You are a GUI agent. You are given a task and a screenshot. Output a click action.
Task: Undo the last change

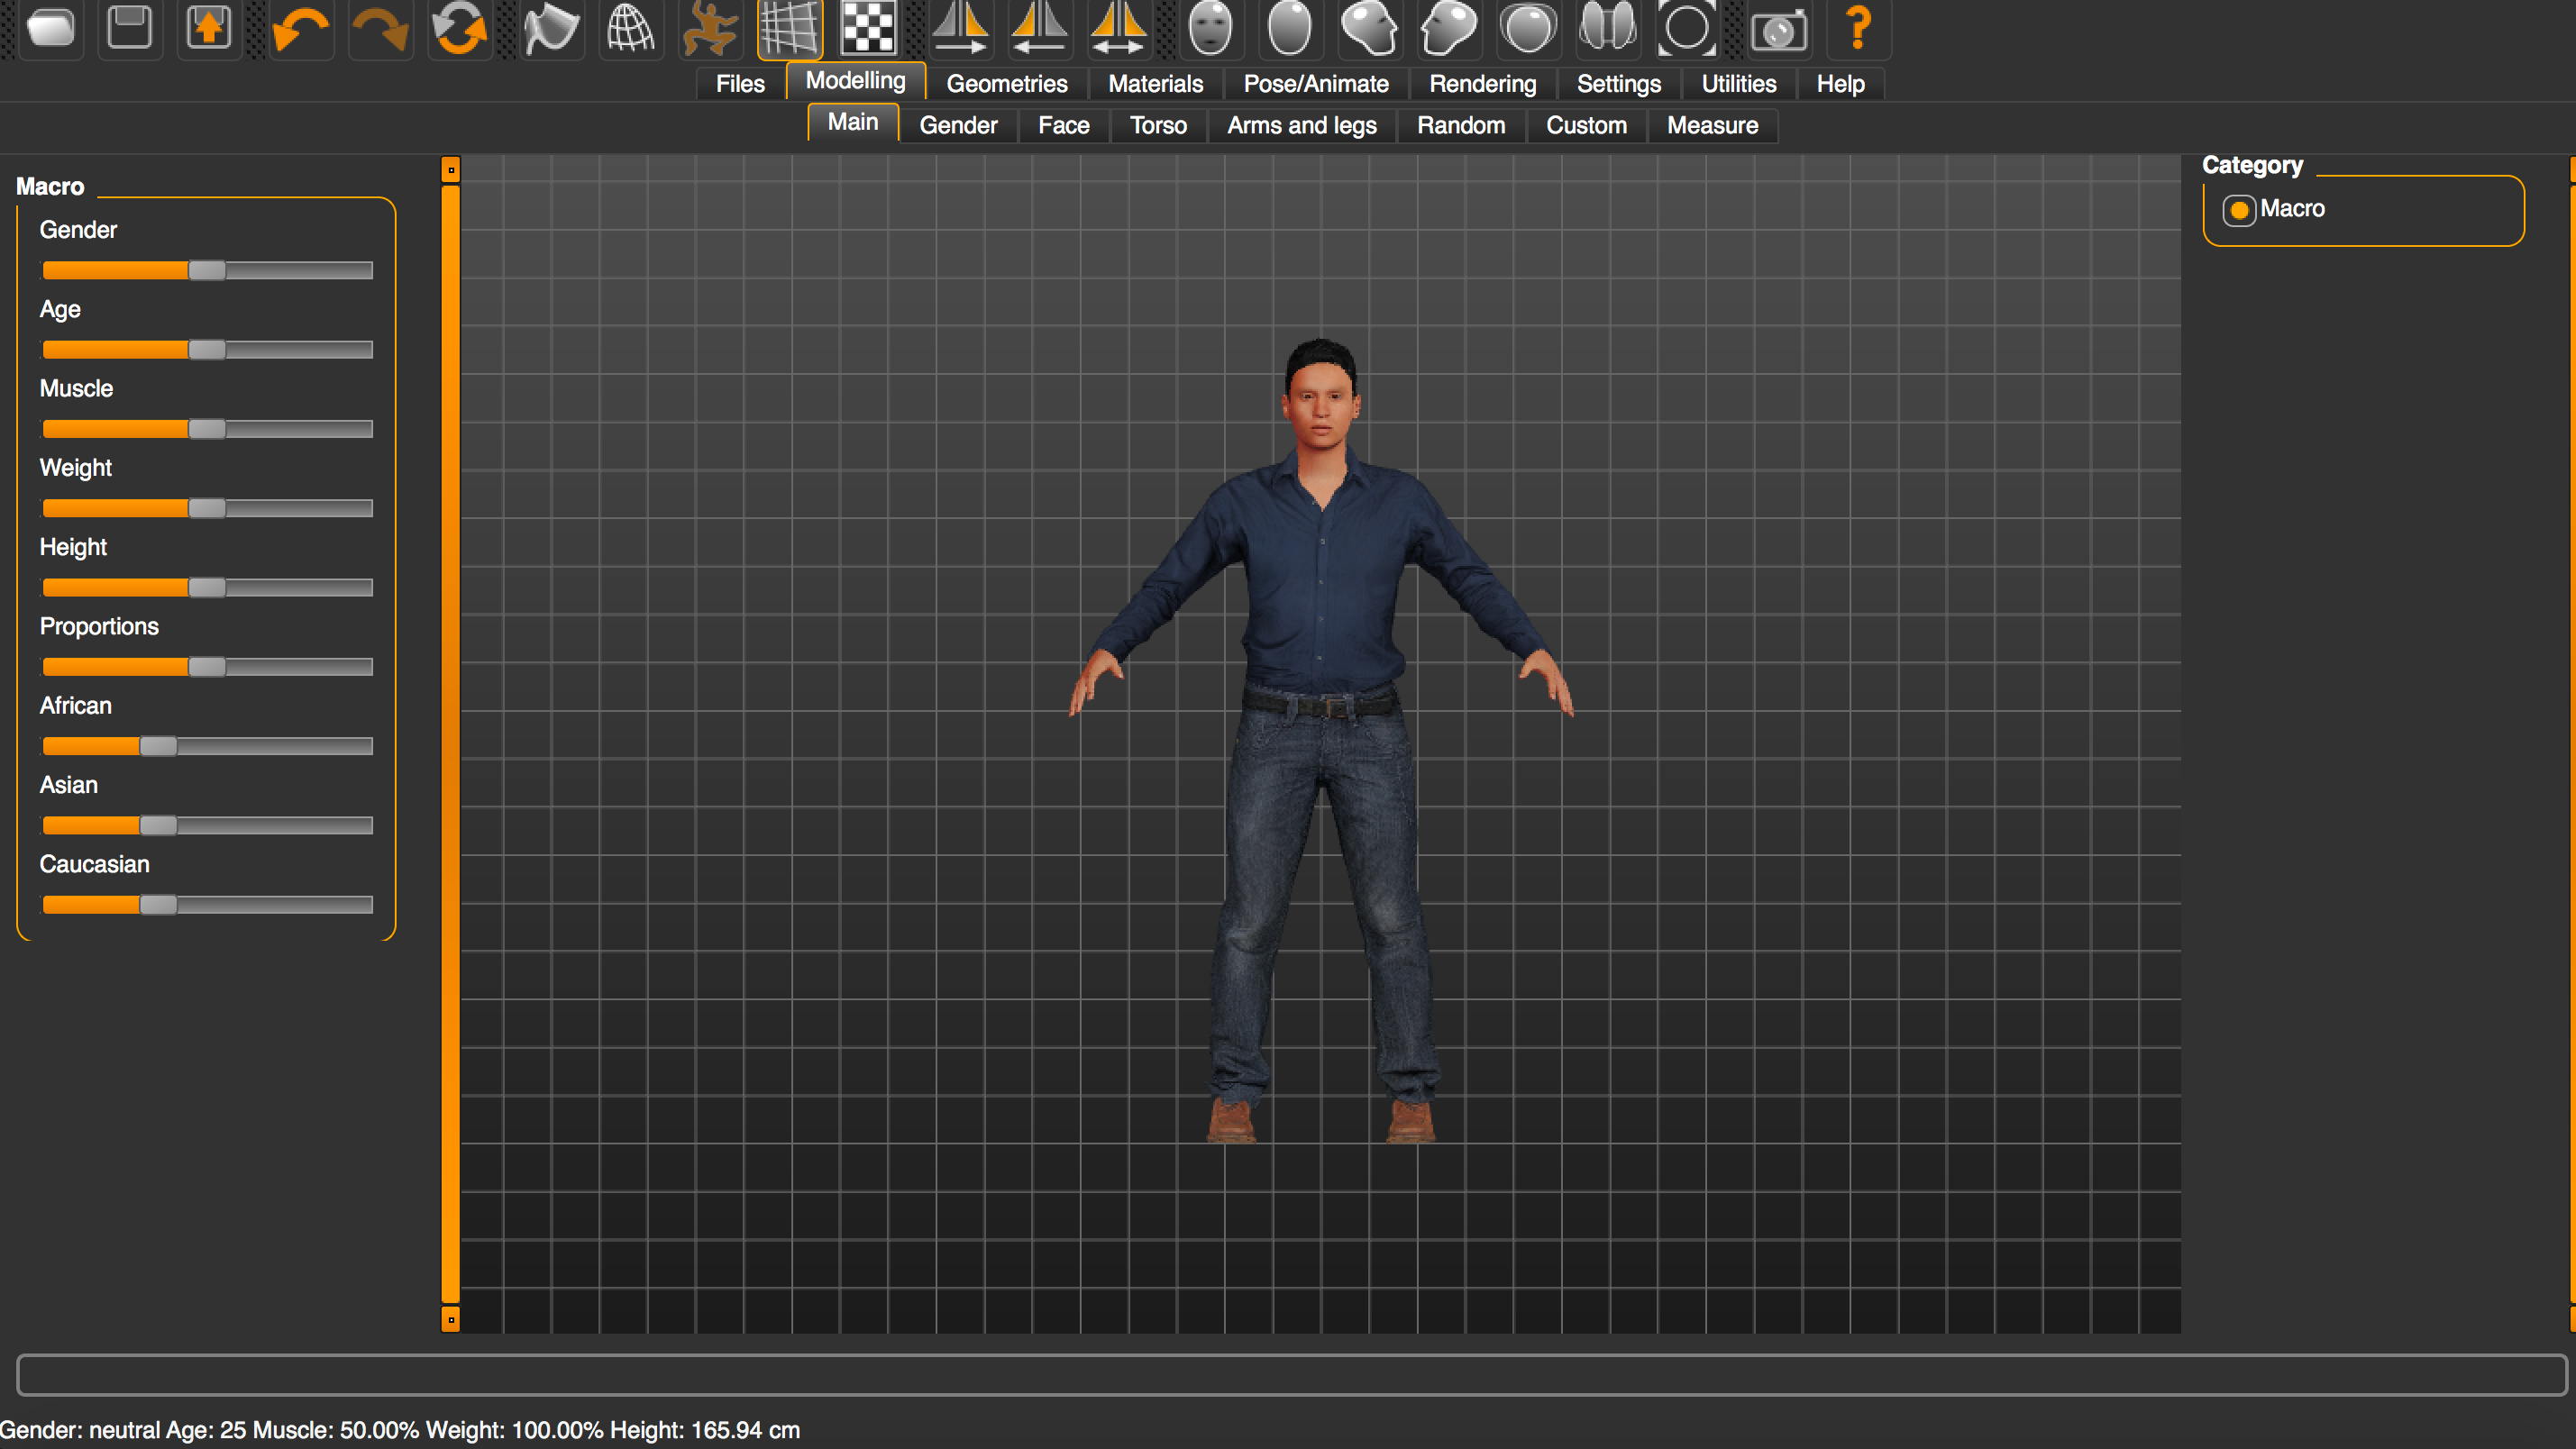tap(299, 28)
